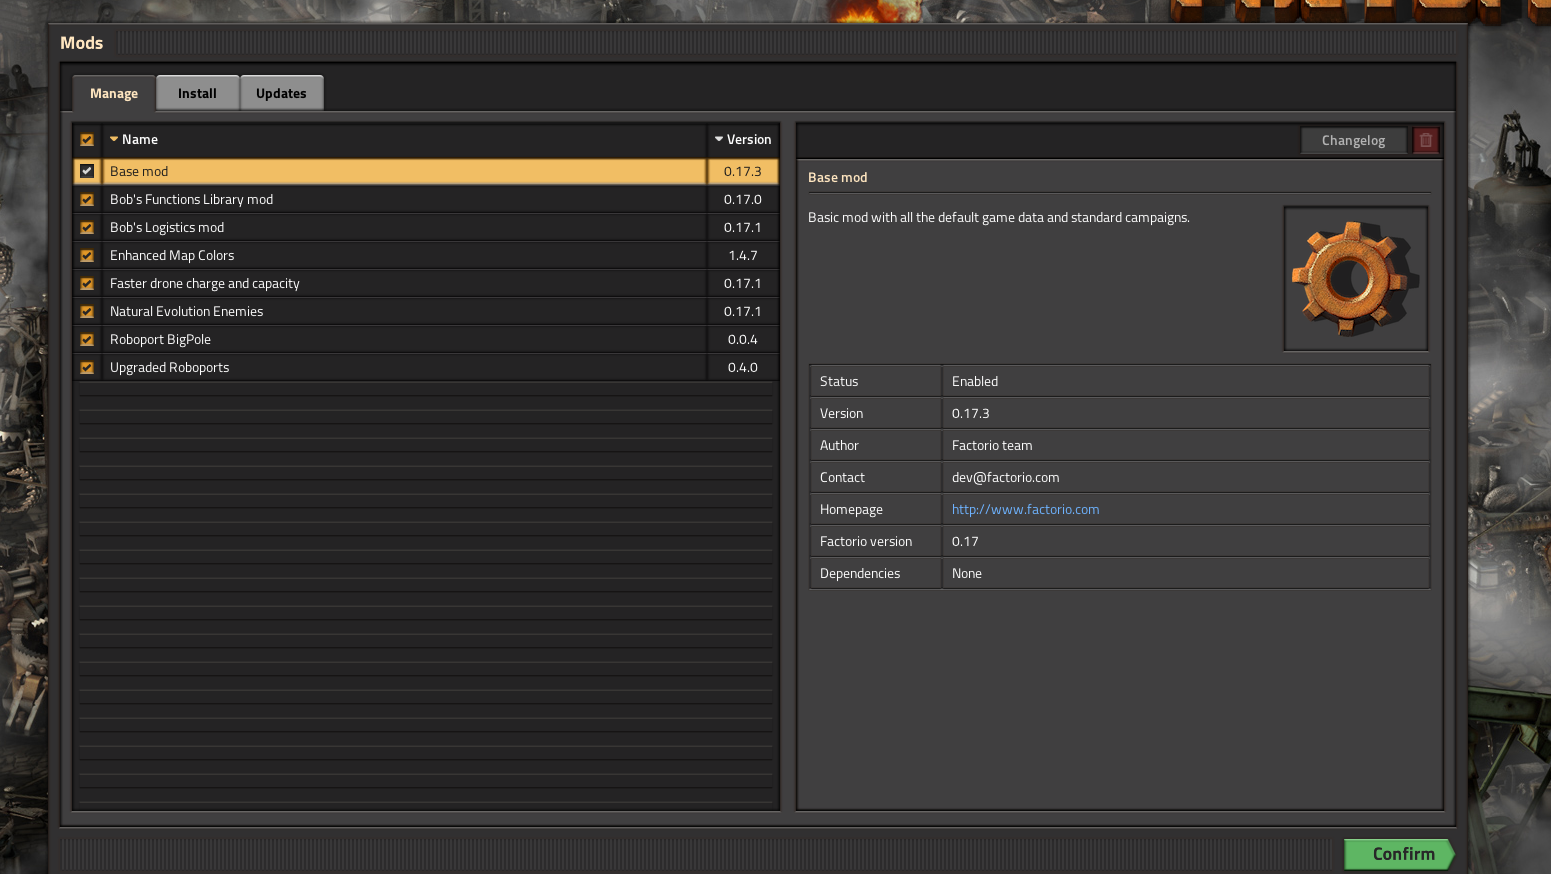Uncheck the Enhanced Map Colors mod
Viewport: 1551px width, 874px height.
coord(87,255)
